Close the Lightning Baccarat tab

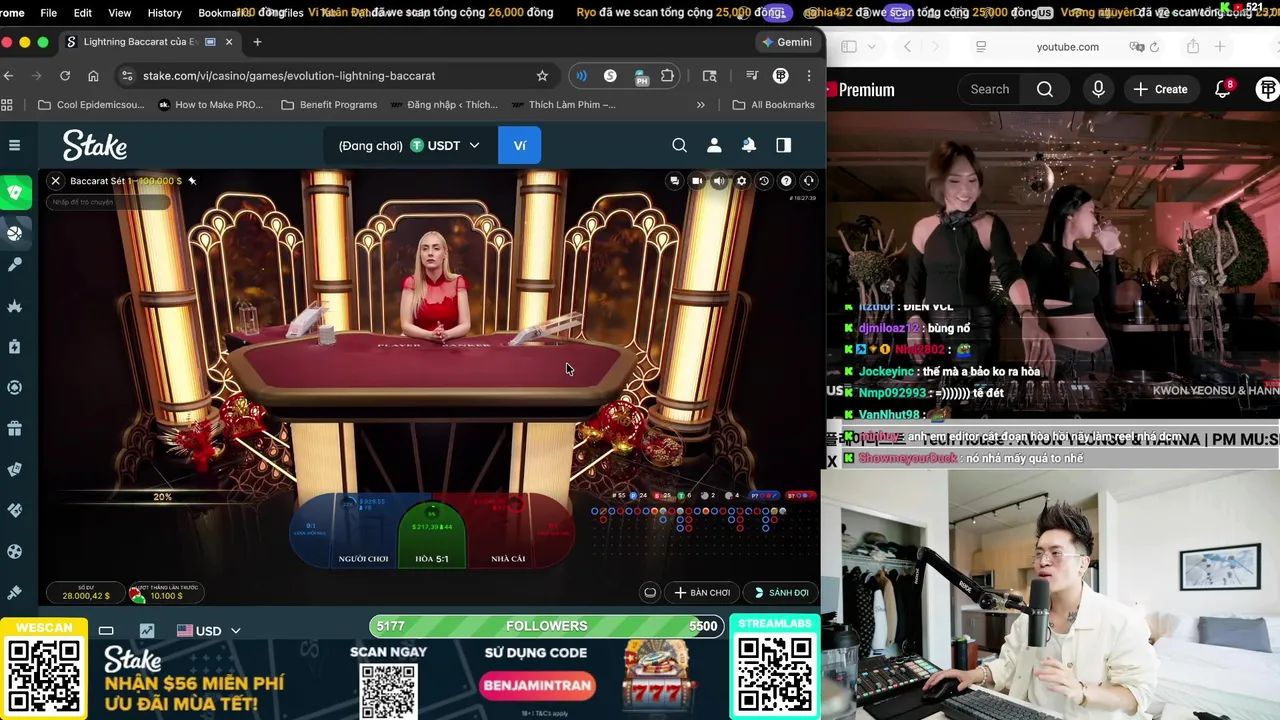[x=229, y=42]
